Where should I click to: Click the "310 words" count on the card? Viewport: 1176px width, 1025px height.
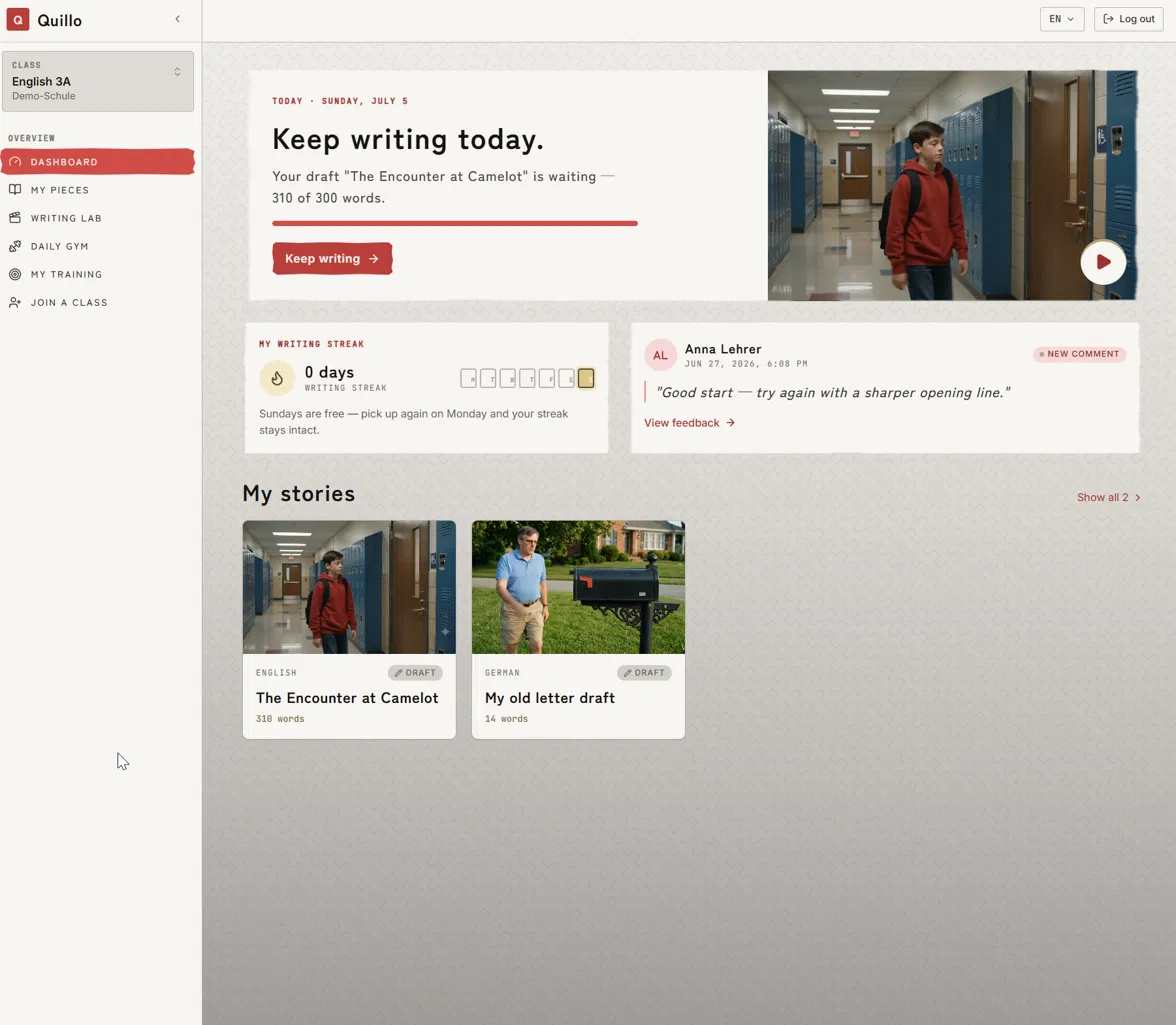pyautogui.click(x=280, y=719)
